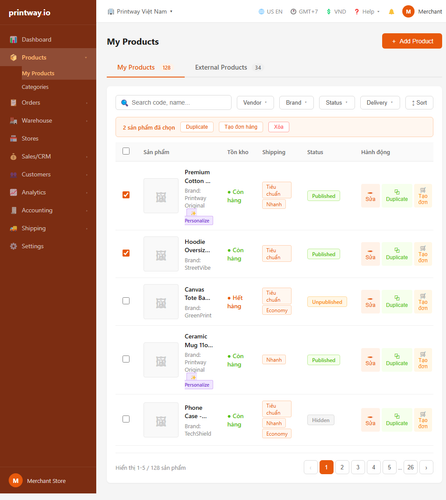Check the Phone Case product checkbox

(126, 419)
